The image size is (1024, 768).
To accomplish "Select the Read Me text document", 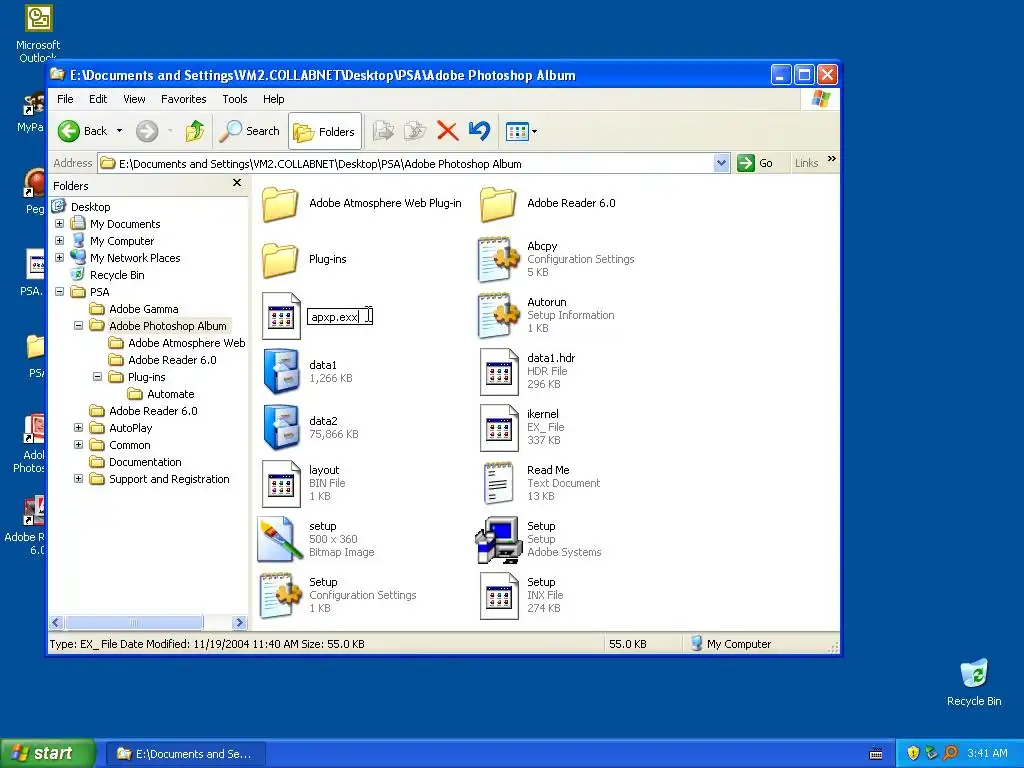I will (x=499, y=483).
